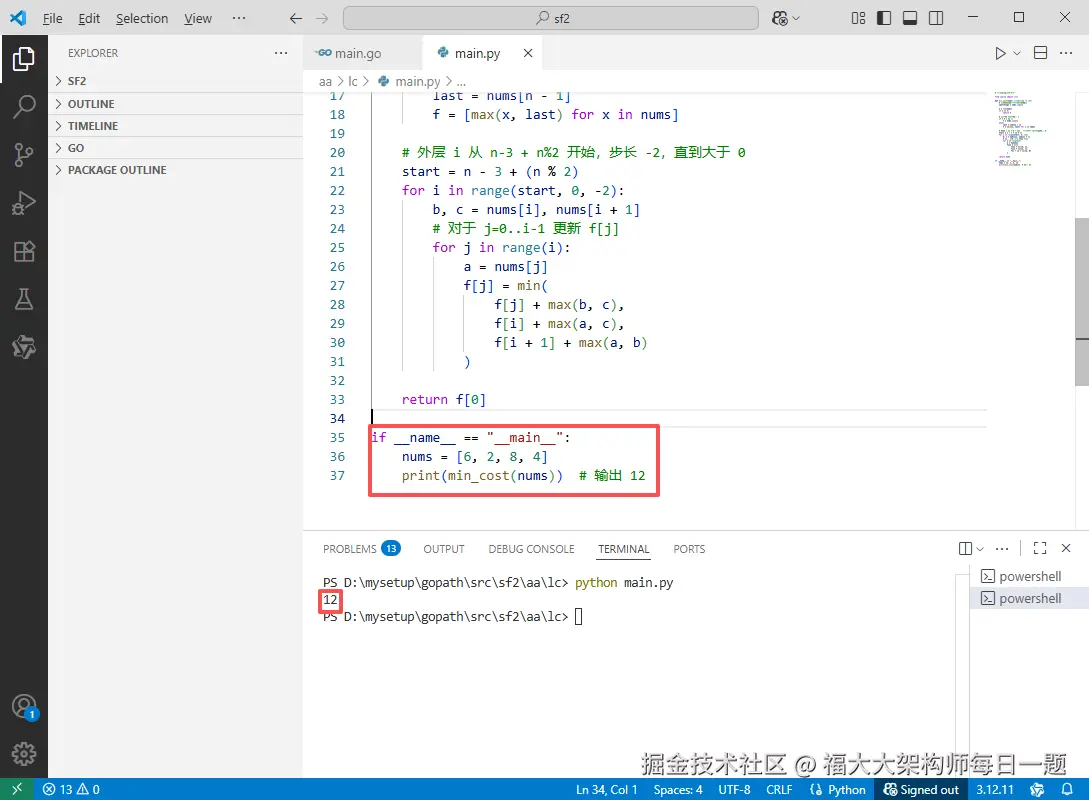Open the Edit menu
1089x800 pixels.
tap(89, 18)
